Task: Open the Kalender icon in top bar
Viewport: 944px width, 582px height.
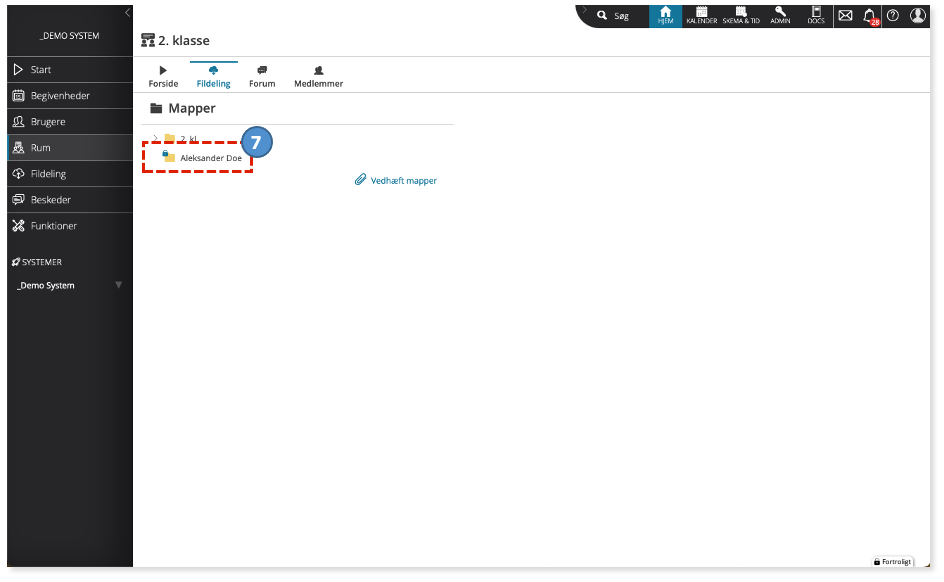Action: [x=701, y=16]
